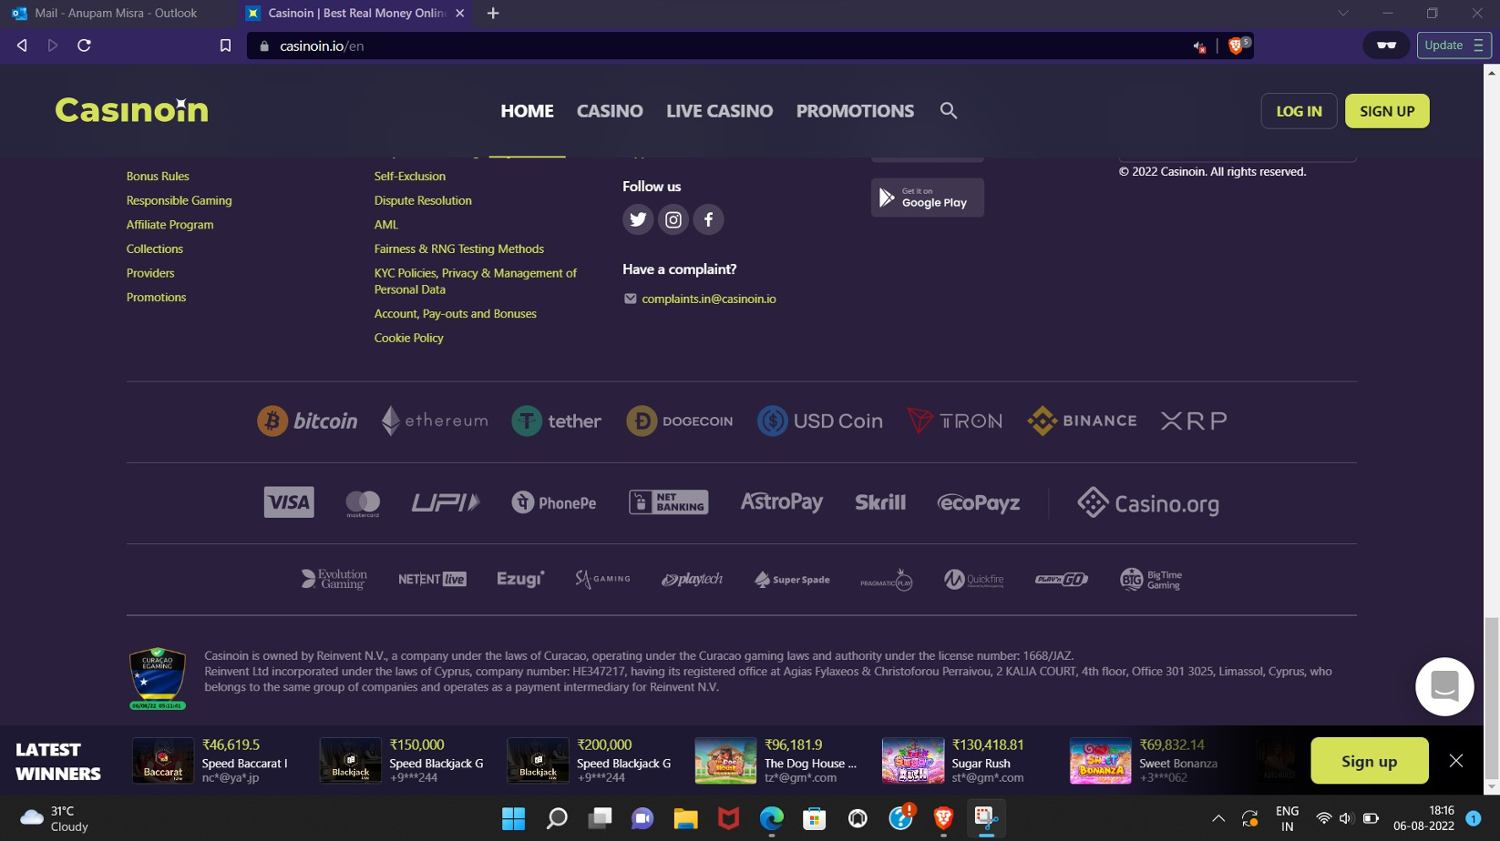Click the Curacao eGaming license badge
Image resolution: width=1500 pixels, height=841 pixels.
coord(157,678)
